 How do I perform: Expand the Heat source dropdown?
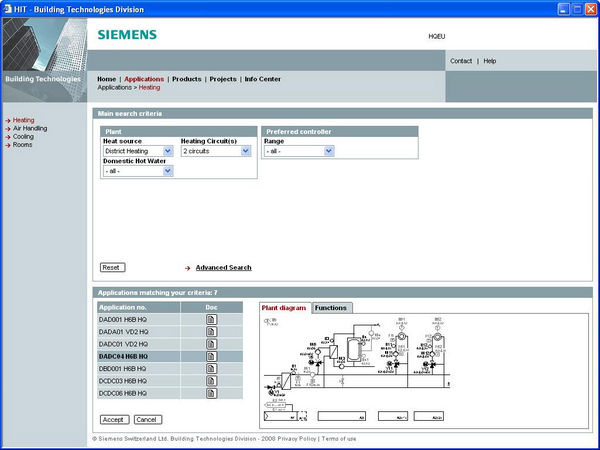[x=168, y=152]
